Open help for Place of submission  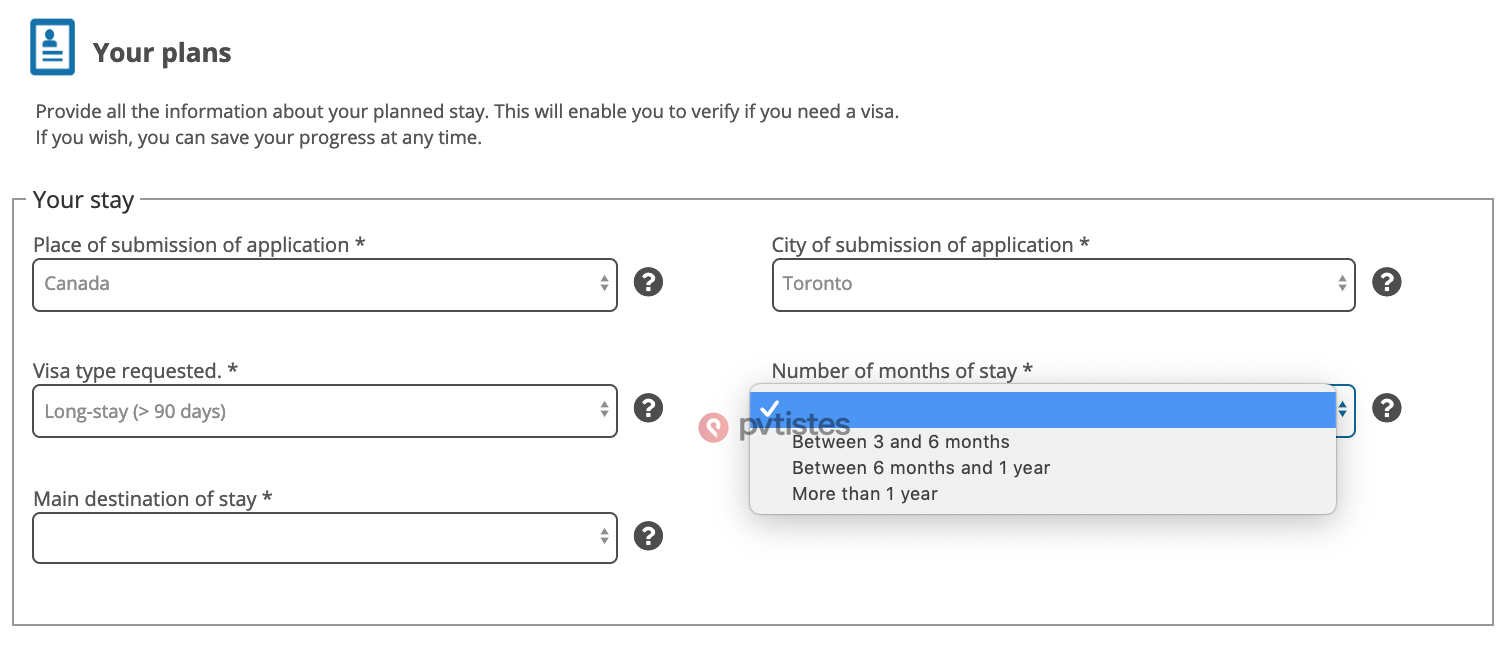click(x=649, y=282)
